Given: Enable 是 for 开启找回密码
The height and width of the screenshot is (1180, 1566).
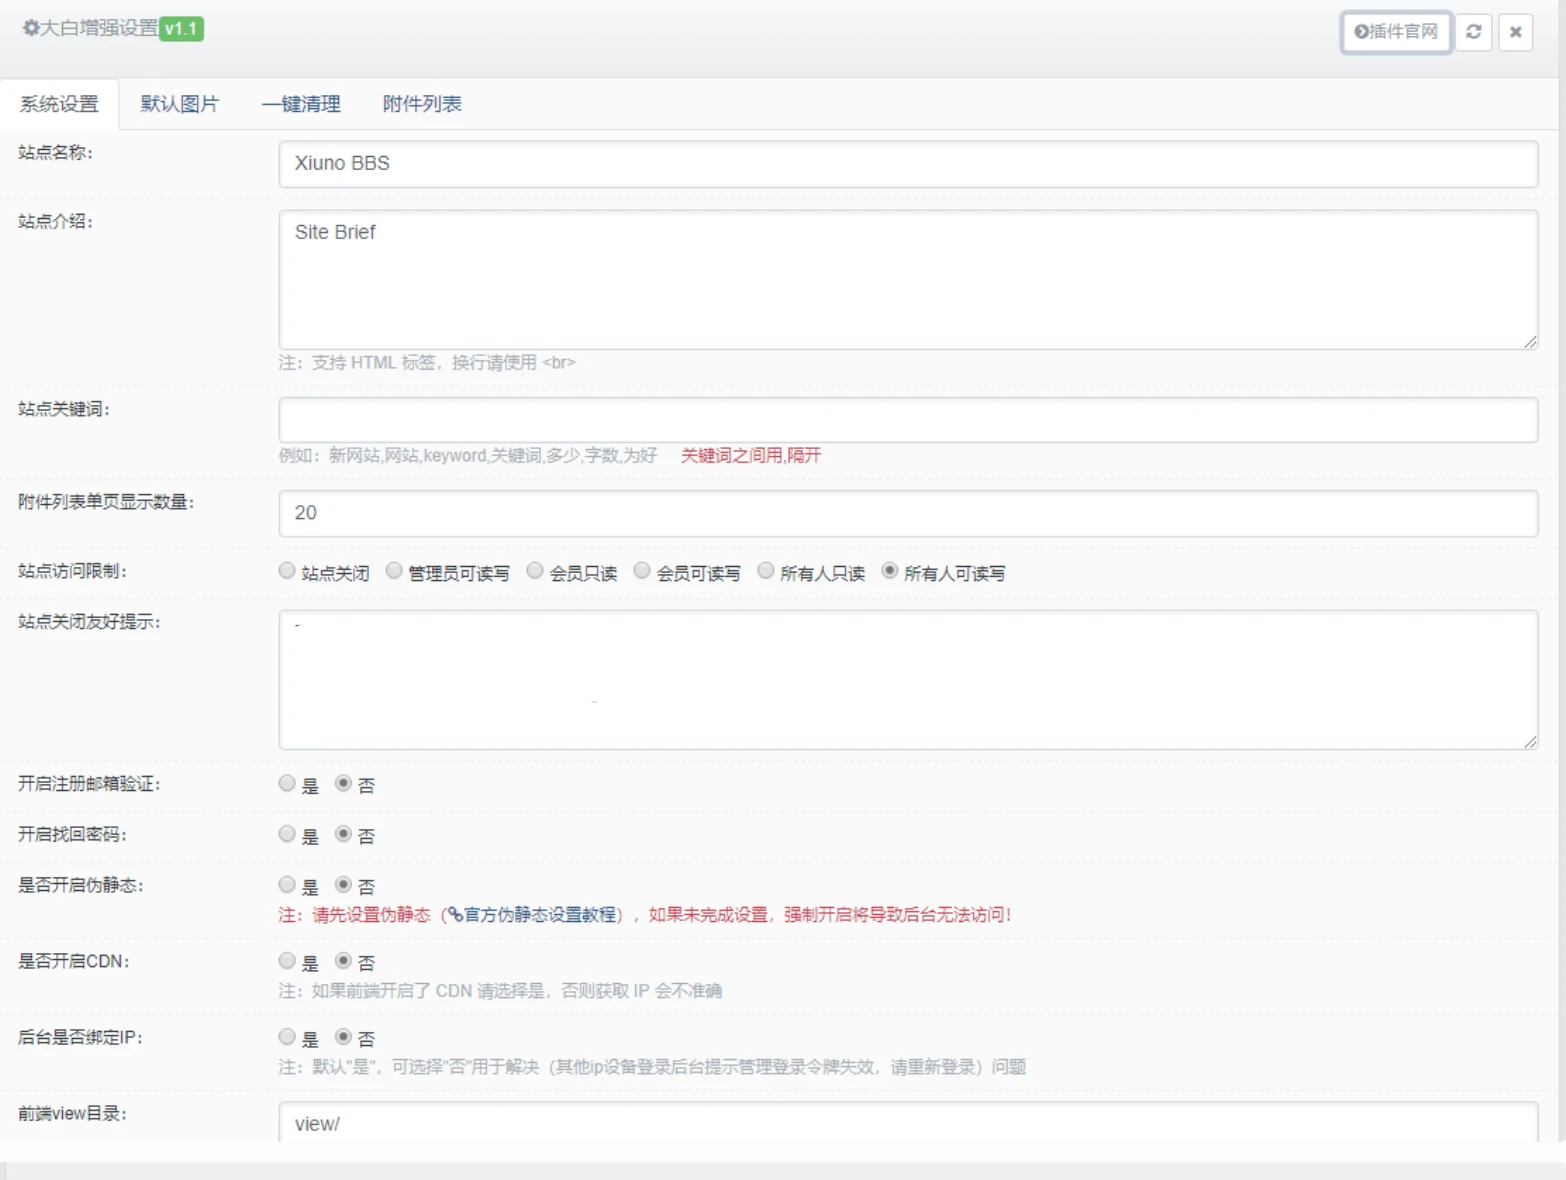Looking at the screenshot, I should 287,834.
